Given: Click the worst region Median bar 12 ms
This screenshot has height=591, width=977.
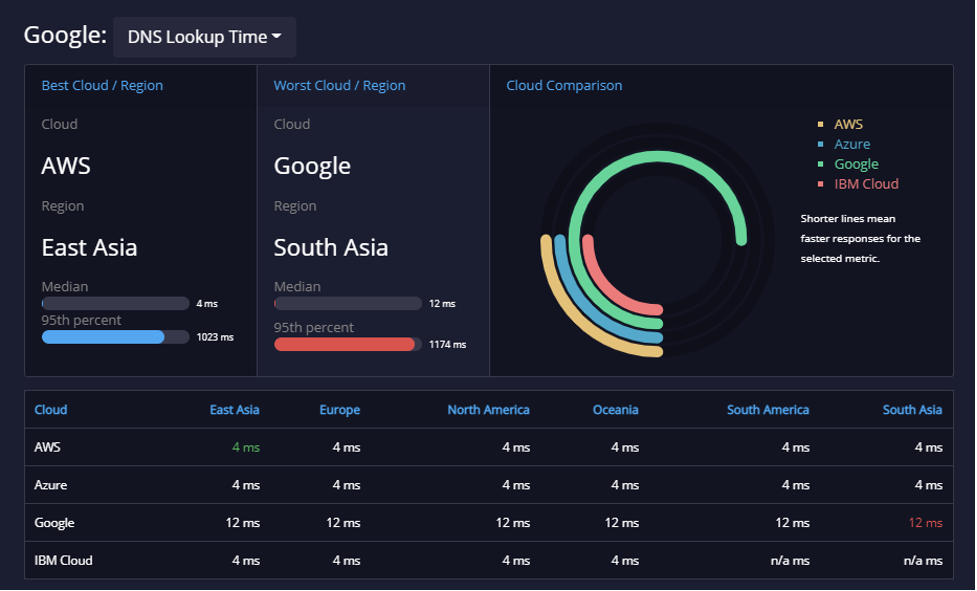Looking at the screenshot, I should click(x=348, y=303).
